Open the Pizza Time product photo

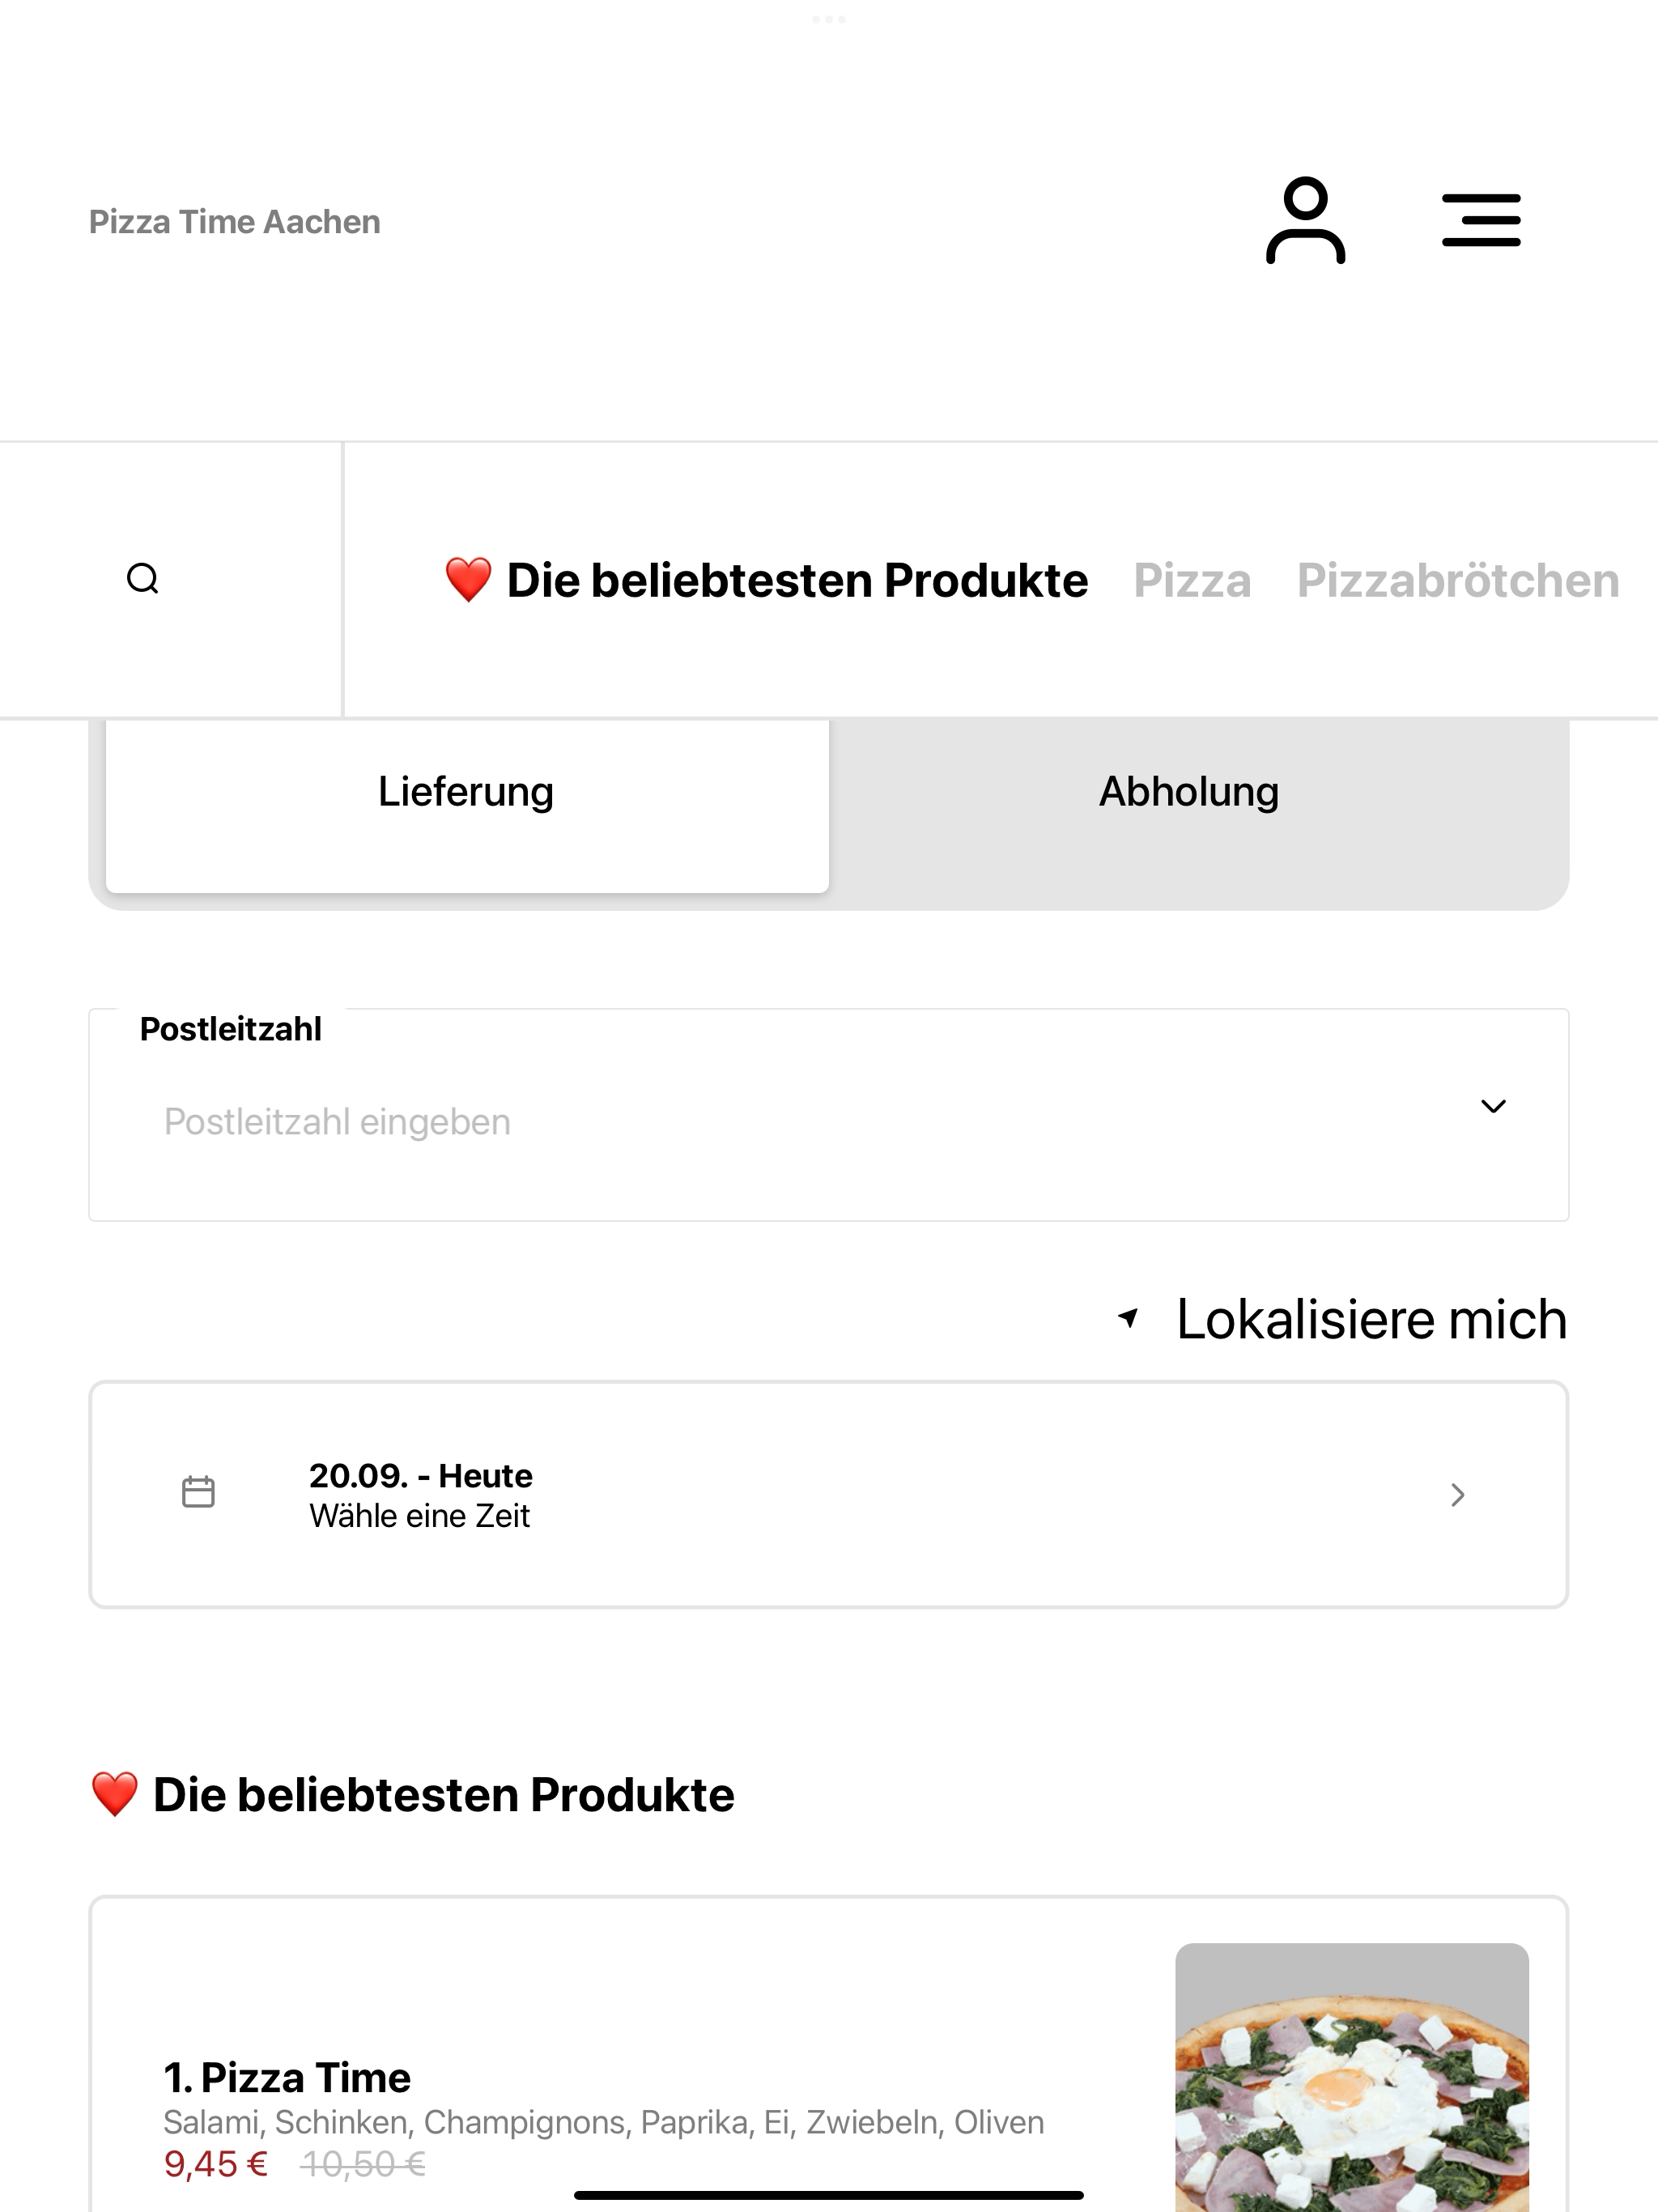pos(1352,2078)
